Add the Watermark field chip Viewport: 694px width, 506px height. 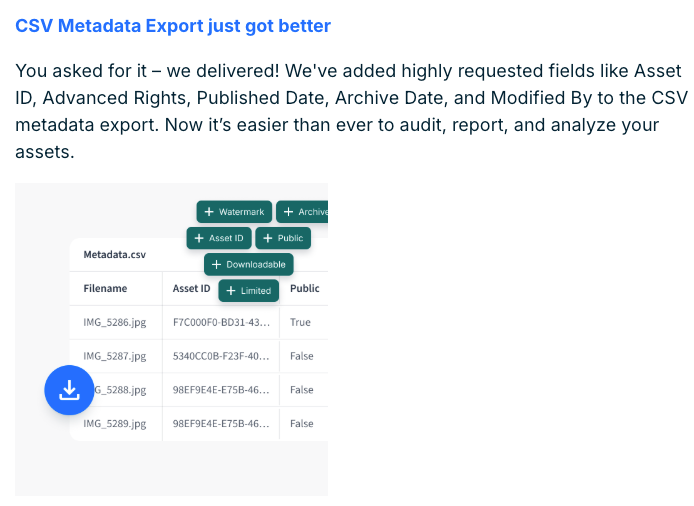click(234, 212)
